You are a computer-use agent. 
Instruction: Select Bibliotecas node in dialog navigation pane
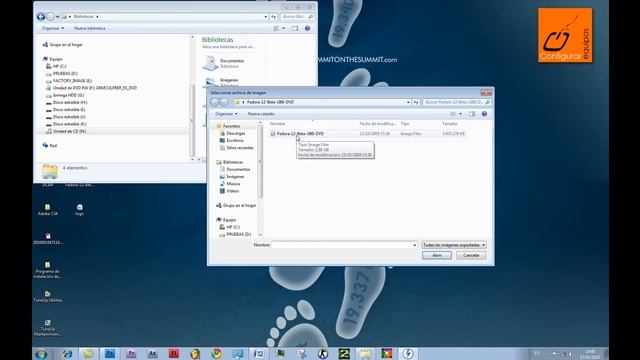[x=233, y=162]
